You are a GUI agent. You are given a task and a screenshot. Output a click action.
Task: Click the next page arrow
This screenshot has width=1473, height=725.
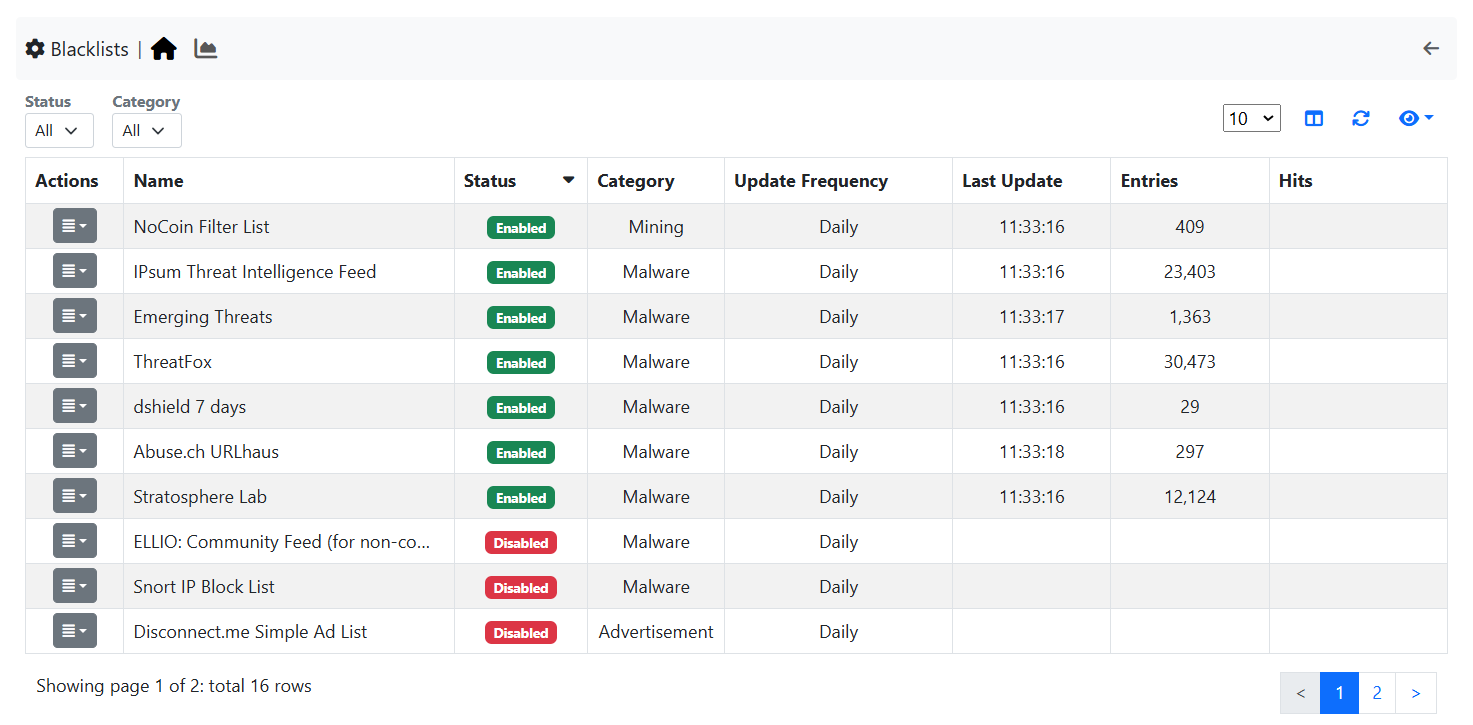(1416, 693)
